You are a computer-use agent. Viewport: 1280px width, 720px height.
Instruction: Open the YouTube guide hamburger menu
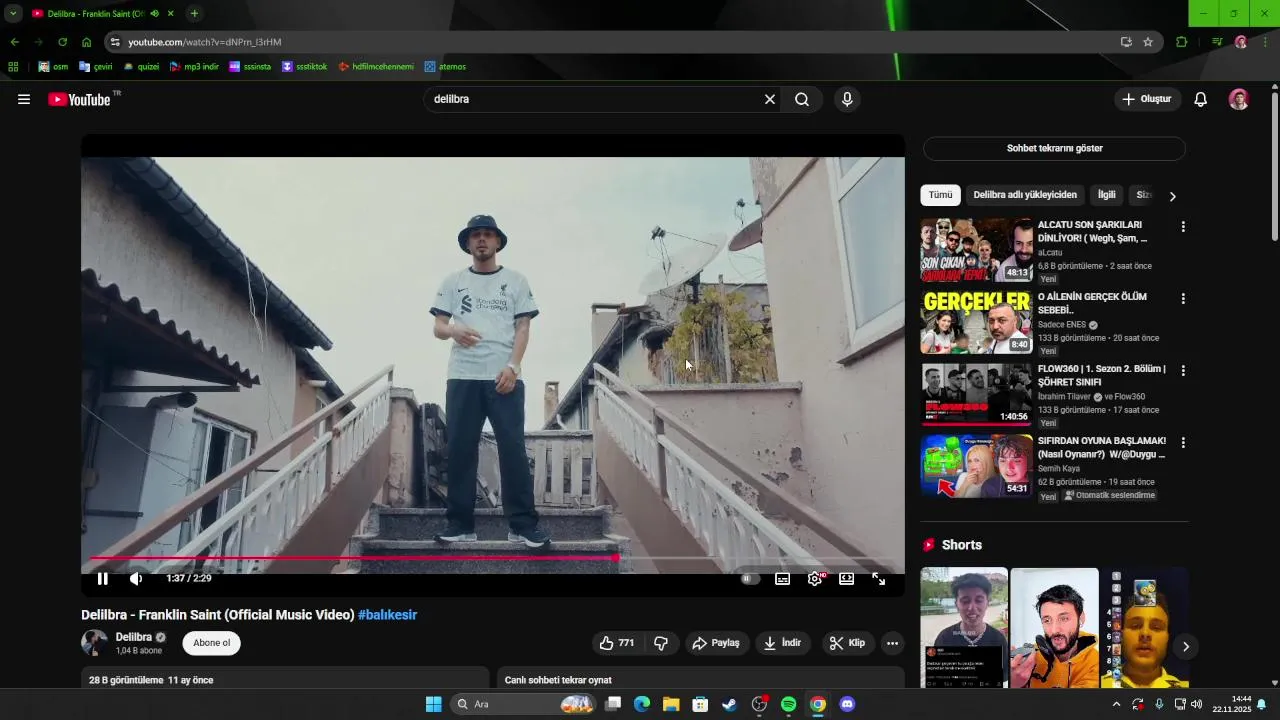point(24,99)
